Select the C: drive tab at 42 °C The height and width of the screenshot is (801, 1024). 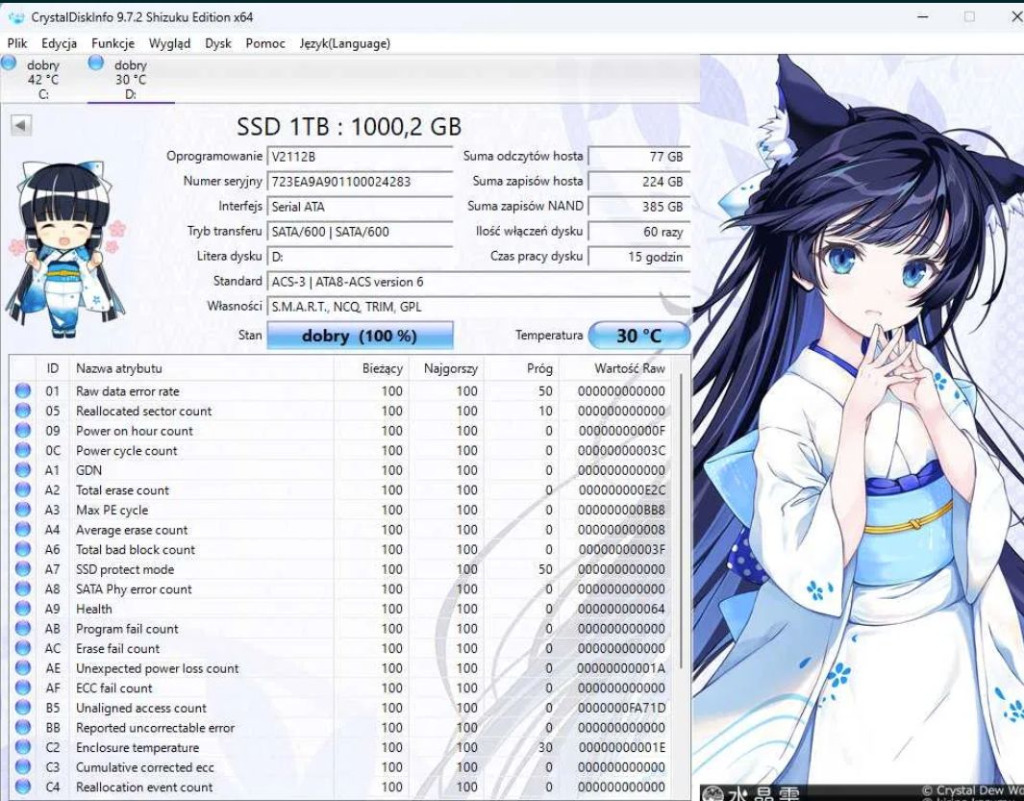point(43,79)
